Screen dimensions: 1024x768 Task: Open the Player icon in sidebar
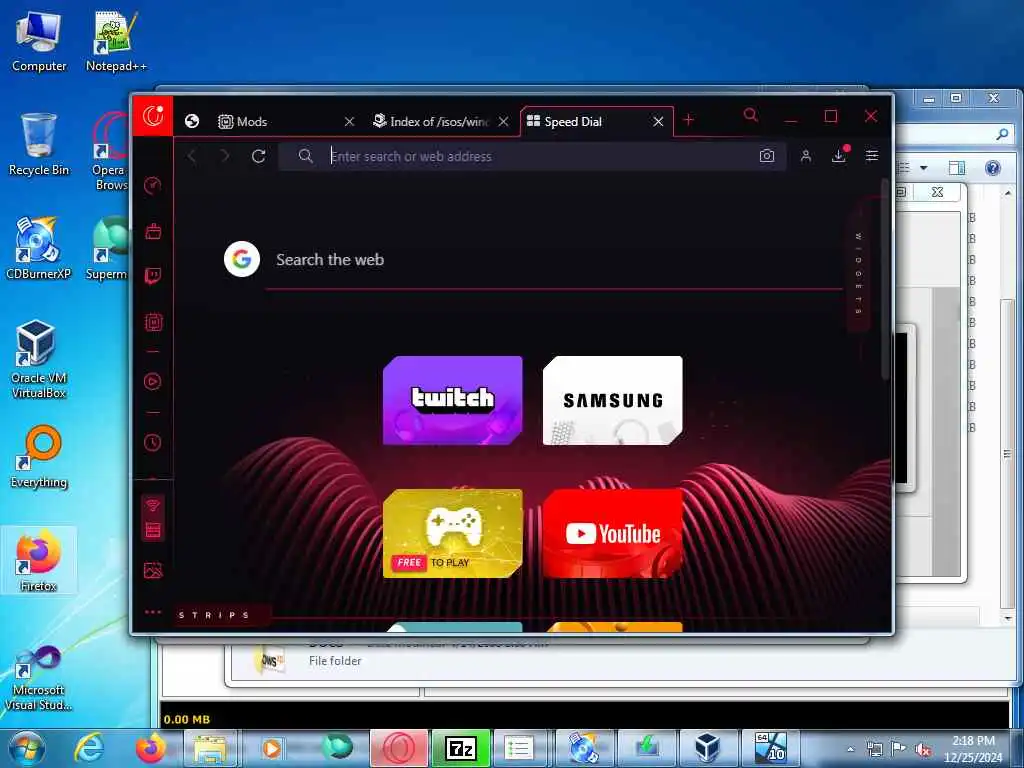(x=153, y=381)
